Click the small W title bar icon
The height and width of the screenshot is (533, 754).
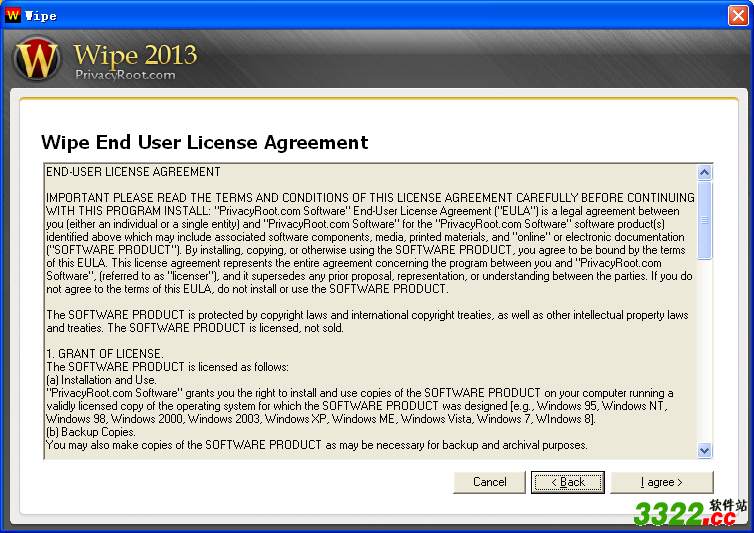pos(13,15)
